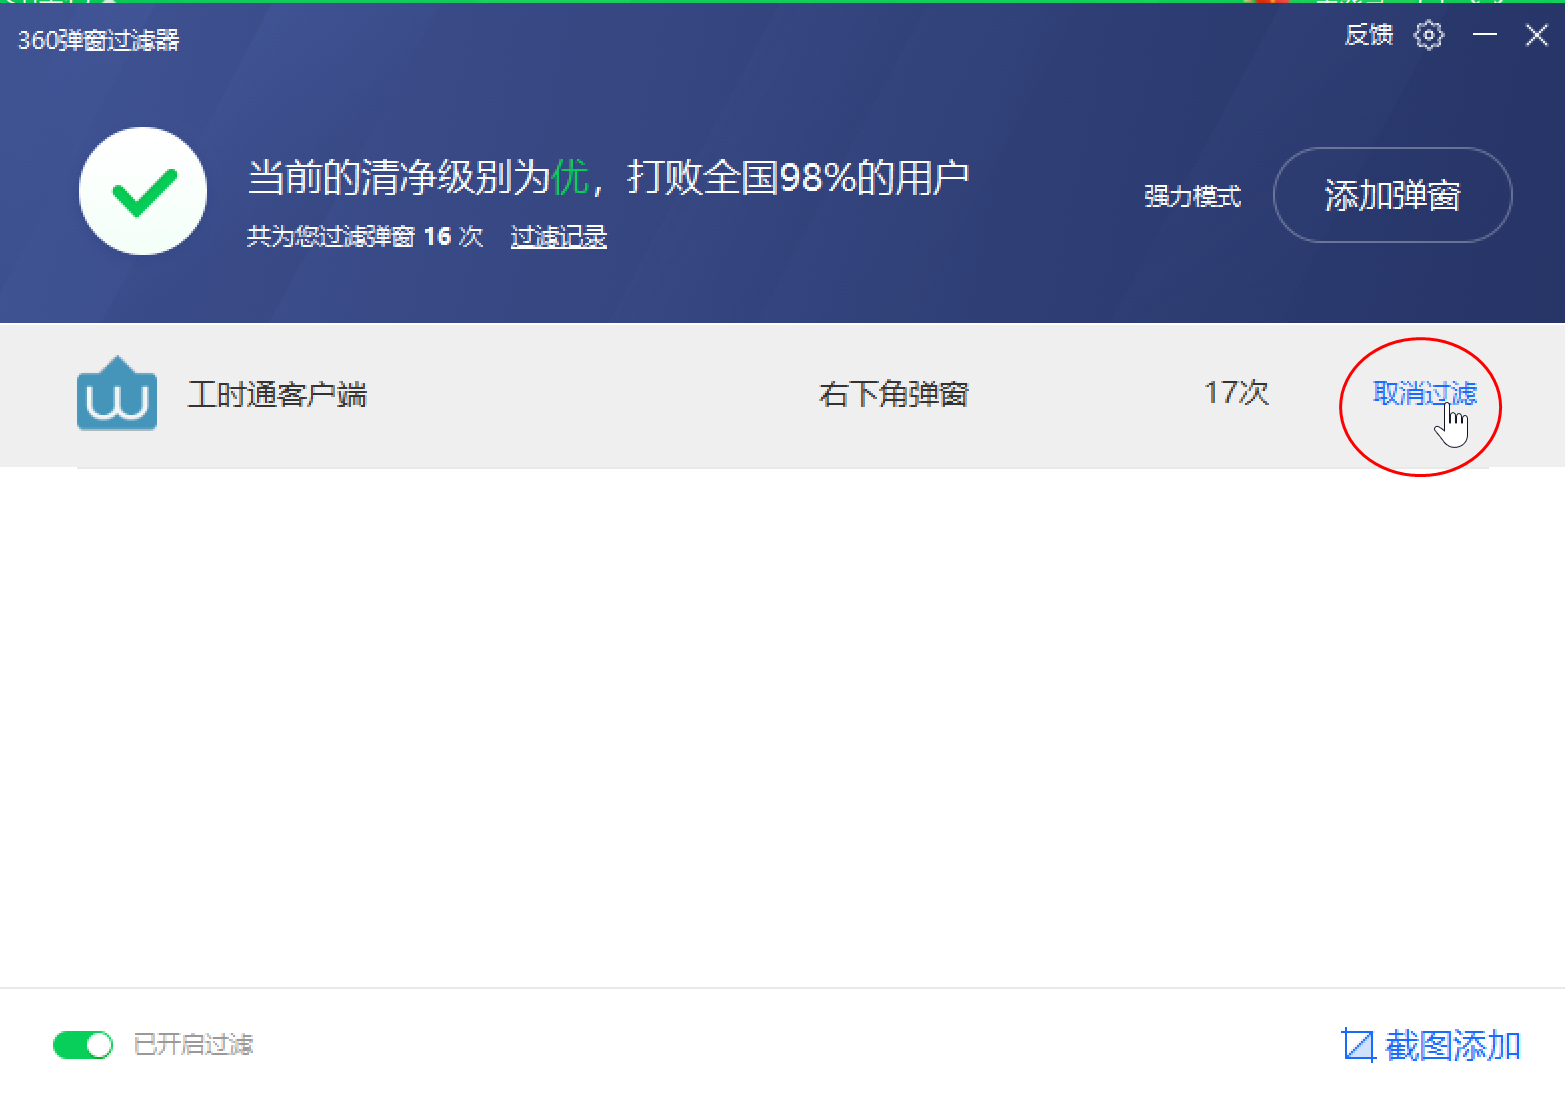Click the 反馈 feedback link
Screen dimensions: 1565x1101
tap(1369, 35)
